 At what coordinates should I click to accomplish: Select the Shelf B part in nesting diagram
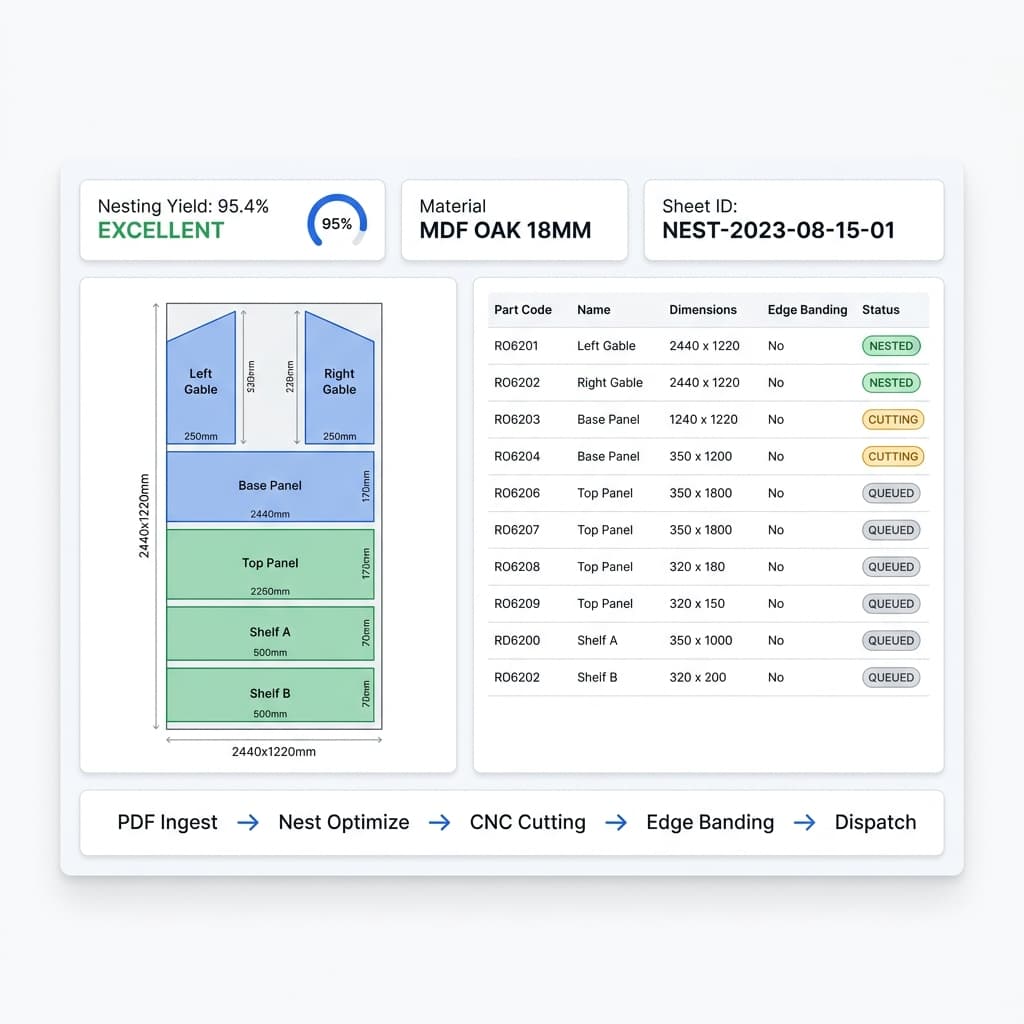[x=270, y=695]
